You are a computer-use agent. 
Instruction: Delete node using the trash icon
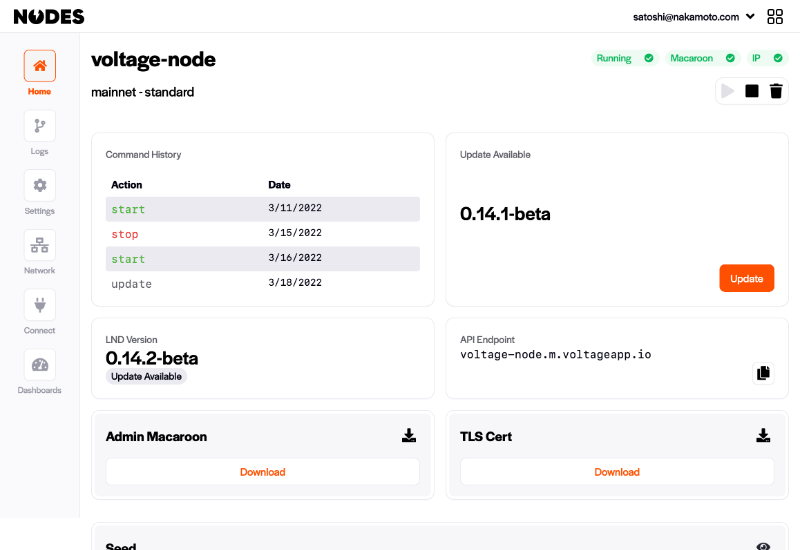[776, 91]
